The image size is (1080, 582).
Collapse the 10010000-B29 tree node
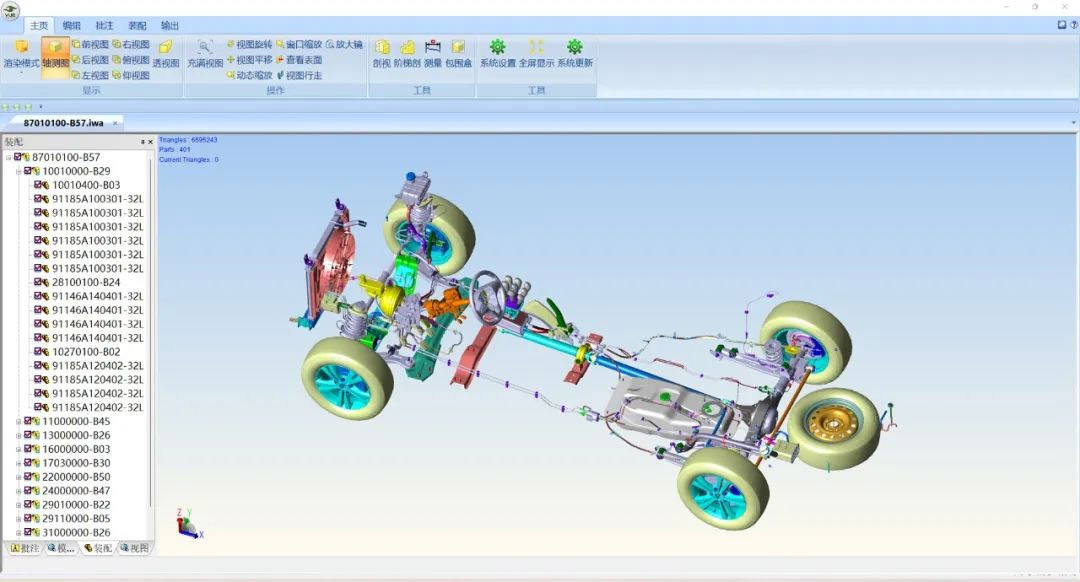coord(18,171)
